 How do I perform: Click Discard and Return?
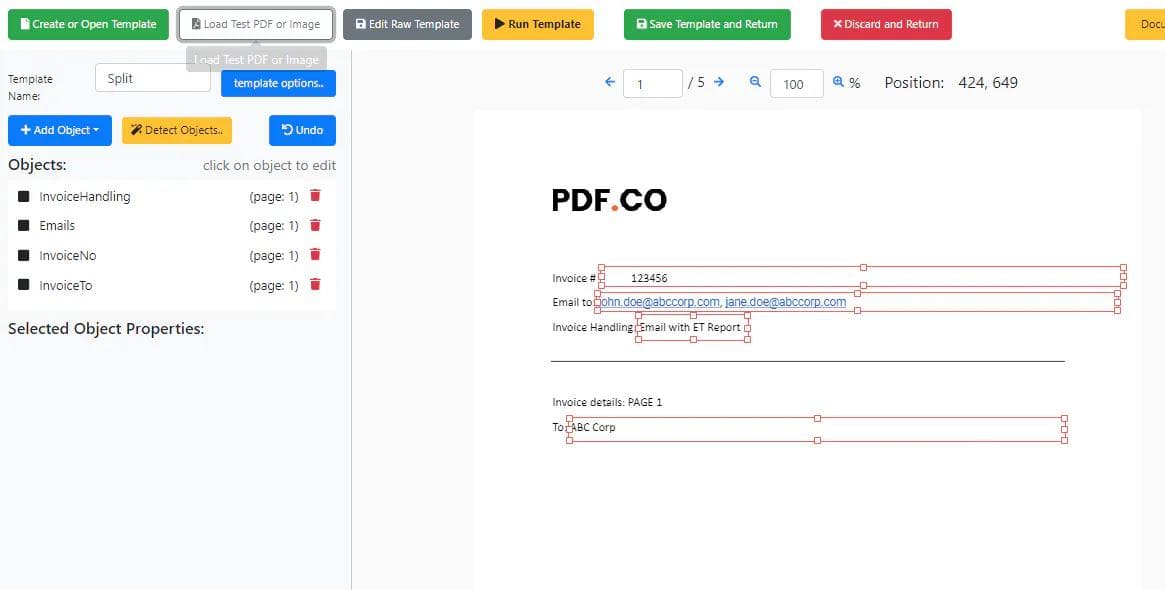pyautogui.click(x=886, y=23)
